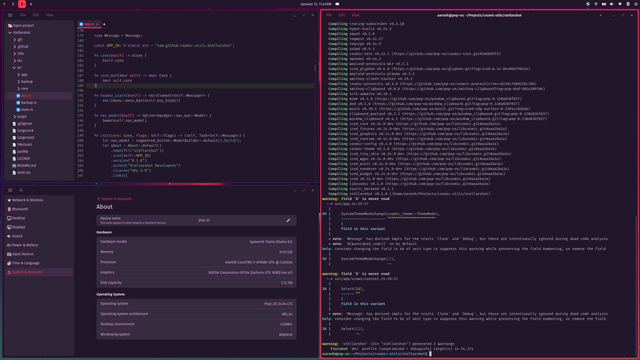The image size is (640, 360).
Task: Open the date and time panel applet
Action: click(x=316, y=4)
